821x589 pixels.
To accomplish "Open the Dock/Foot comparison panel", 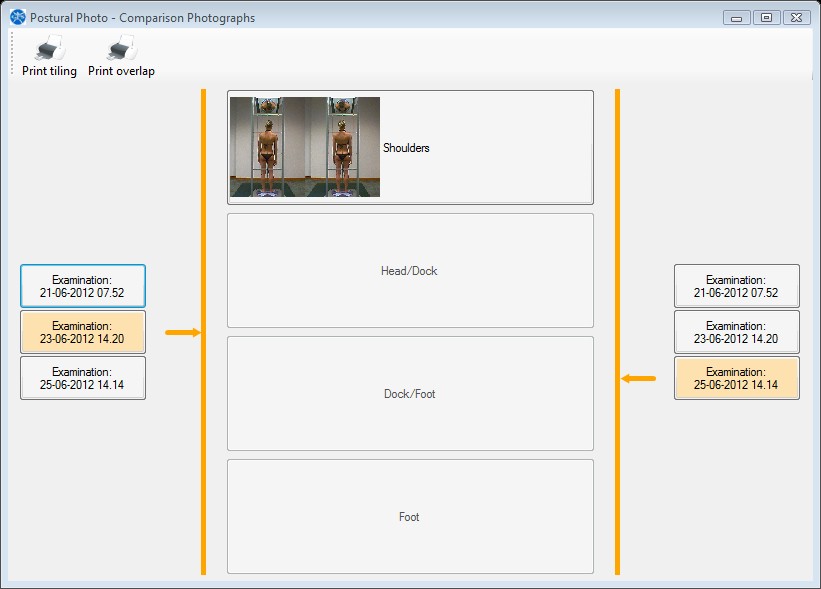I will tap(410, 394).
